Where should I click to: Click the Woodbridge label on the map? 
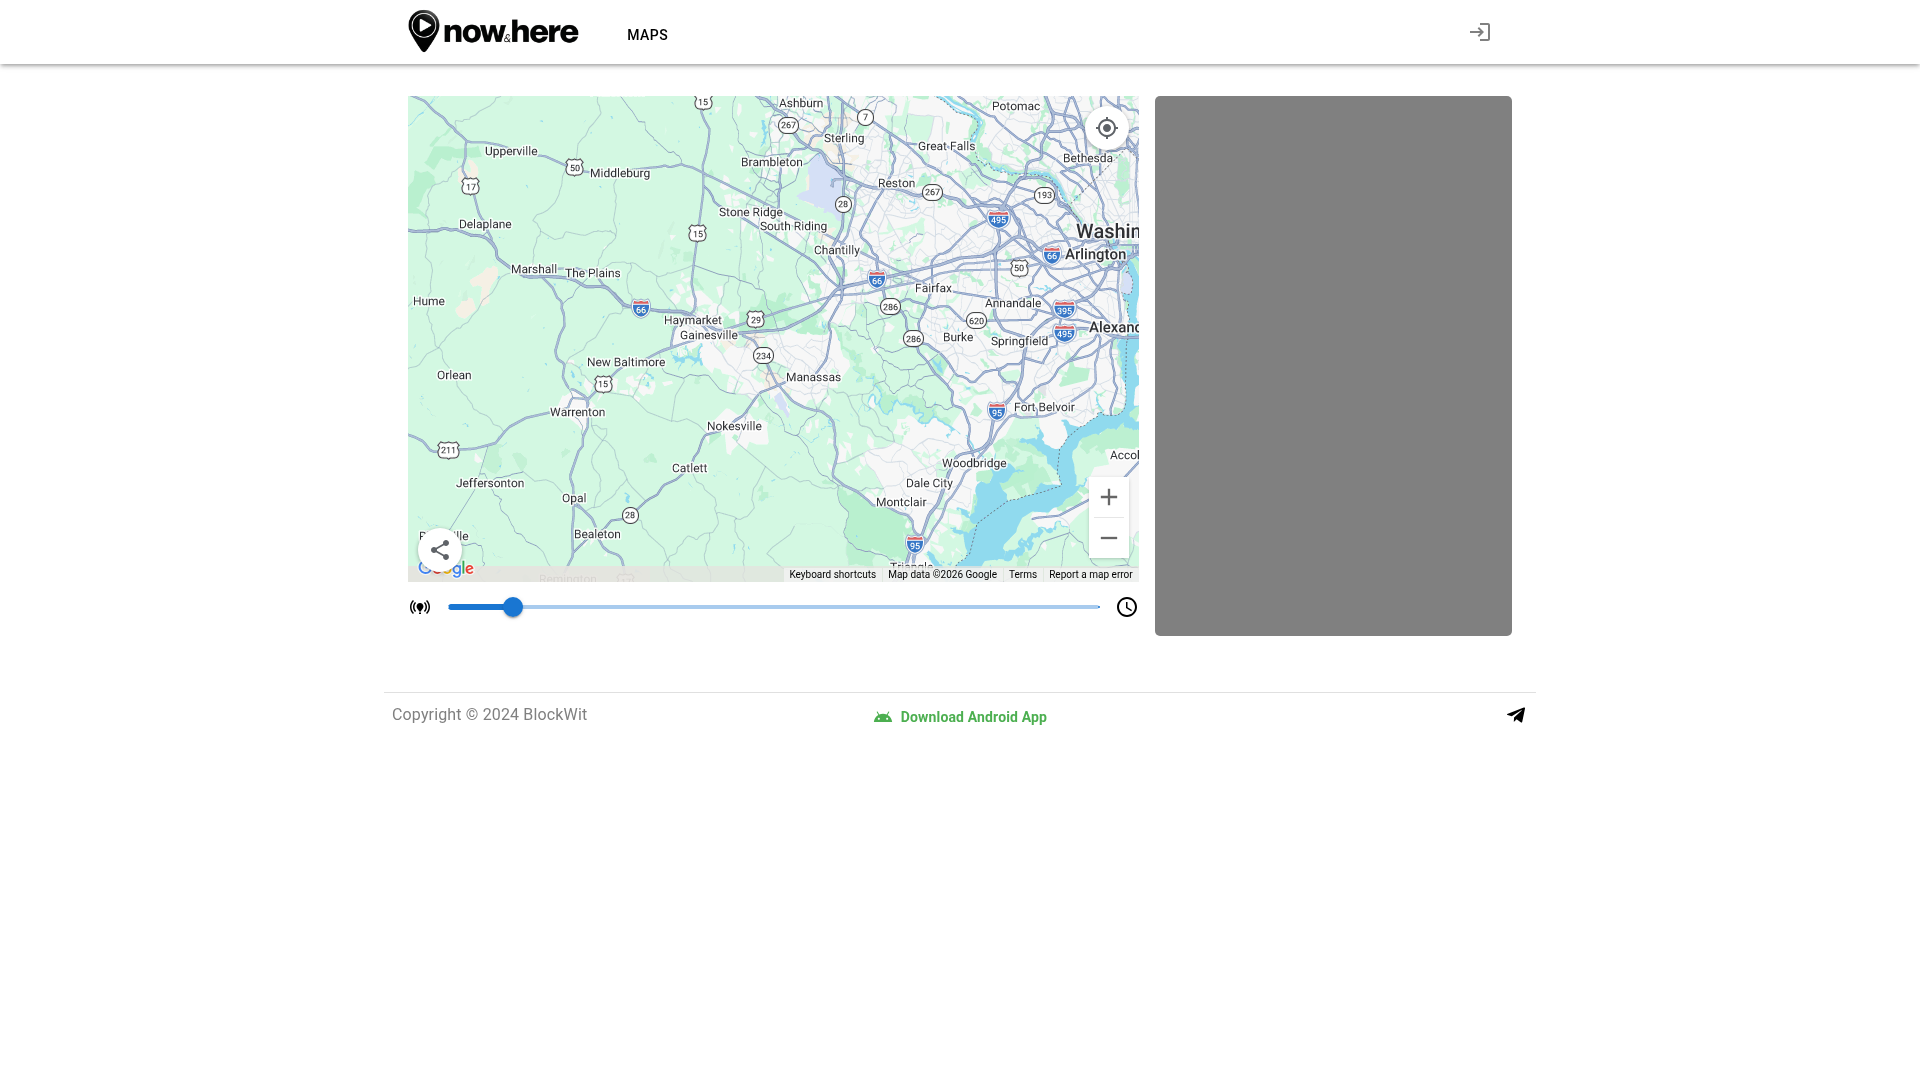(974, 463)
